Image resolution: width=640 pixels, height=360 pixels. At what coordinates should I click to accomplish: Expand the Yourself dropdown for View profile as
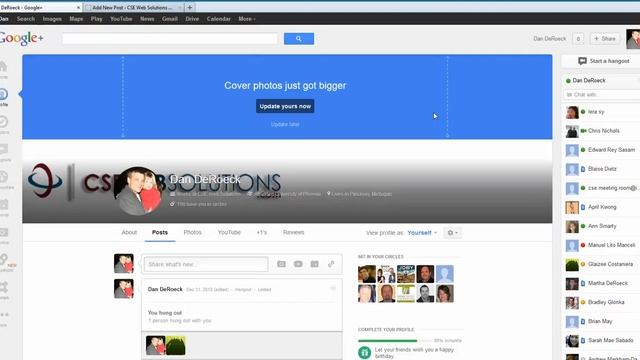pyautogui.click(x=422, y=233)
